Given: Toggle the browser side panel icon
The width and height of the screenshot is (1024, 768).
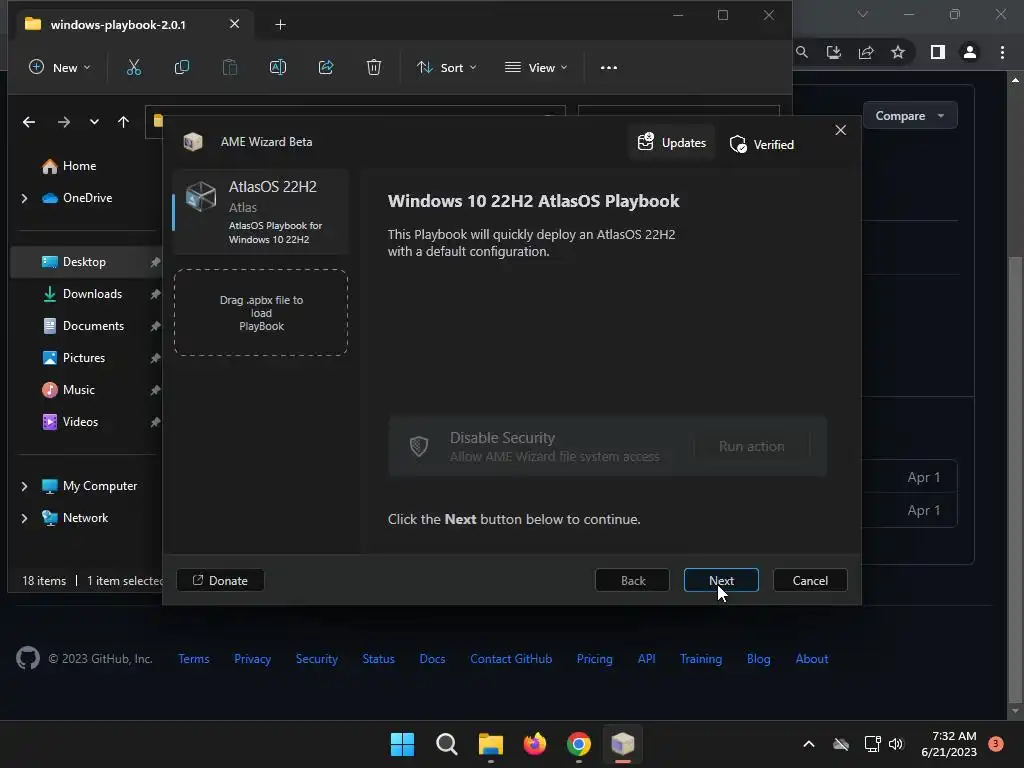Looking at the screenshot, I should [938, 52].
